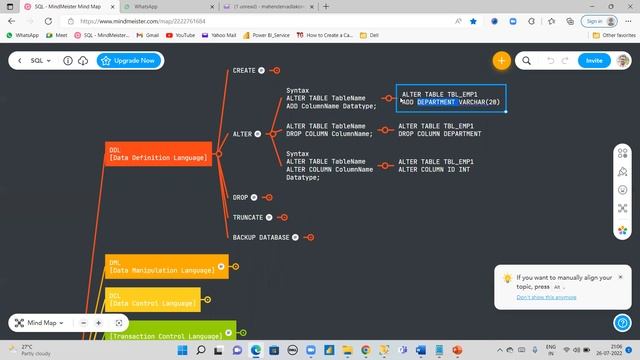Collapse the ALTER node's branch circle
640x360 pixels.
[x=273, y=134]
